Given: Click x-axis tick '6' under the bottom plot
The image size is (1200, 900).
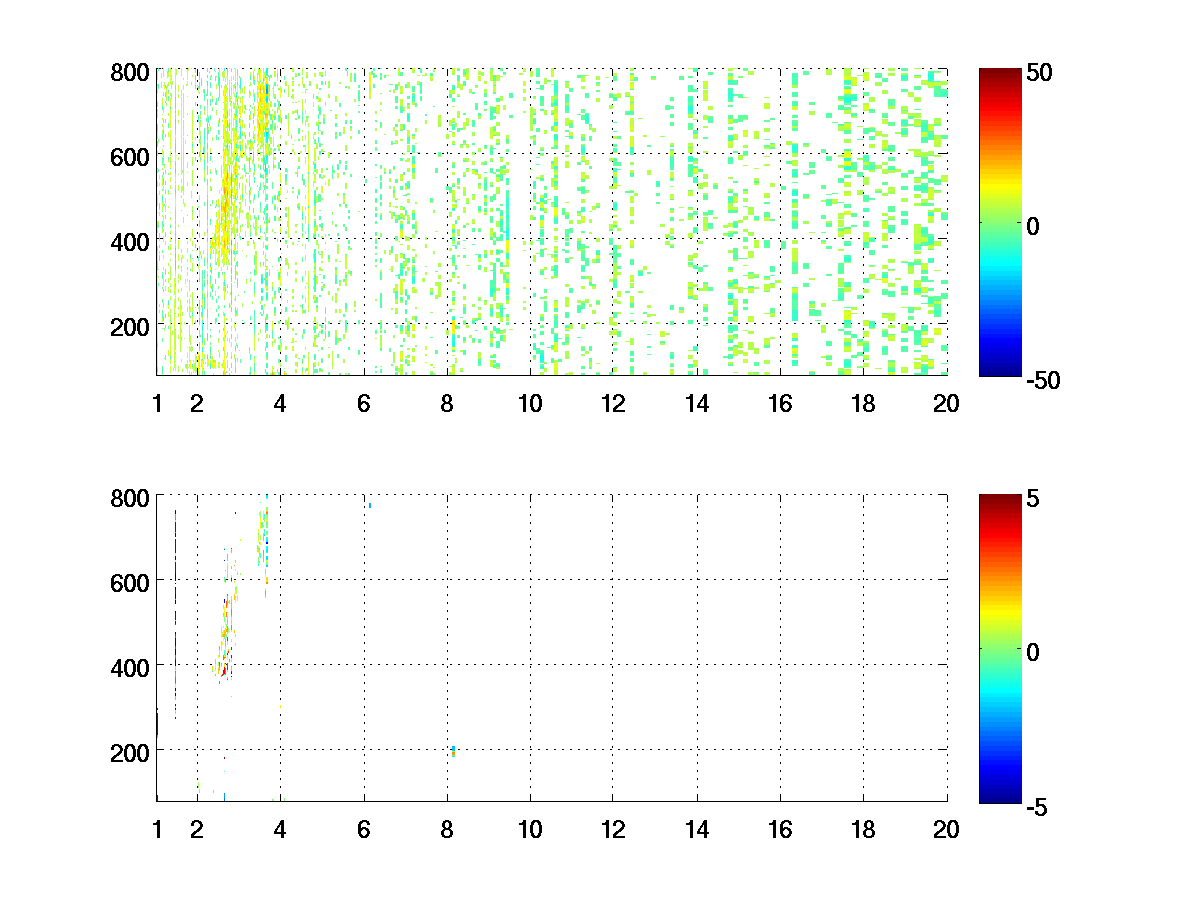Looking at the screenshot, I should [x=364, y=828].
